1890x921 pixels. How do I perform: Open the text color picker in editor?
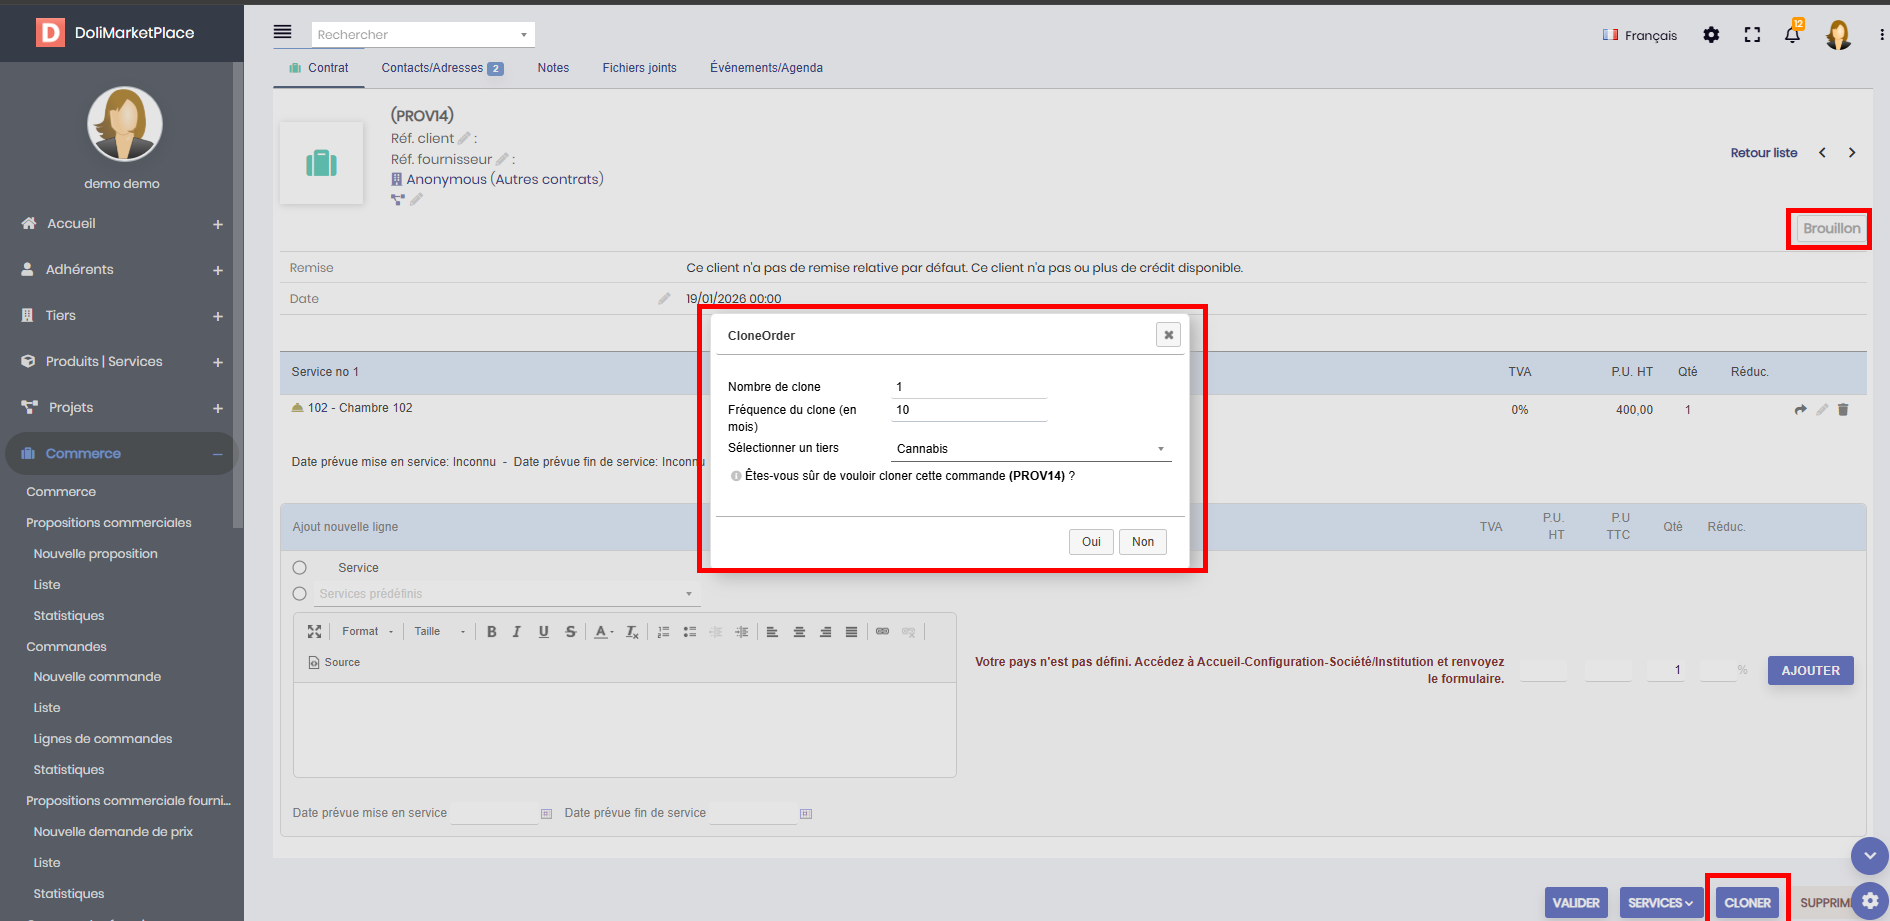tap(603, 632)
